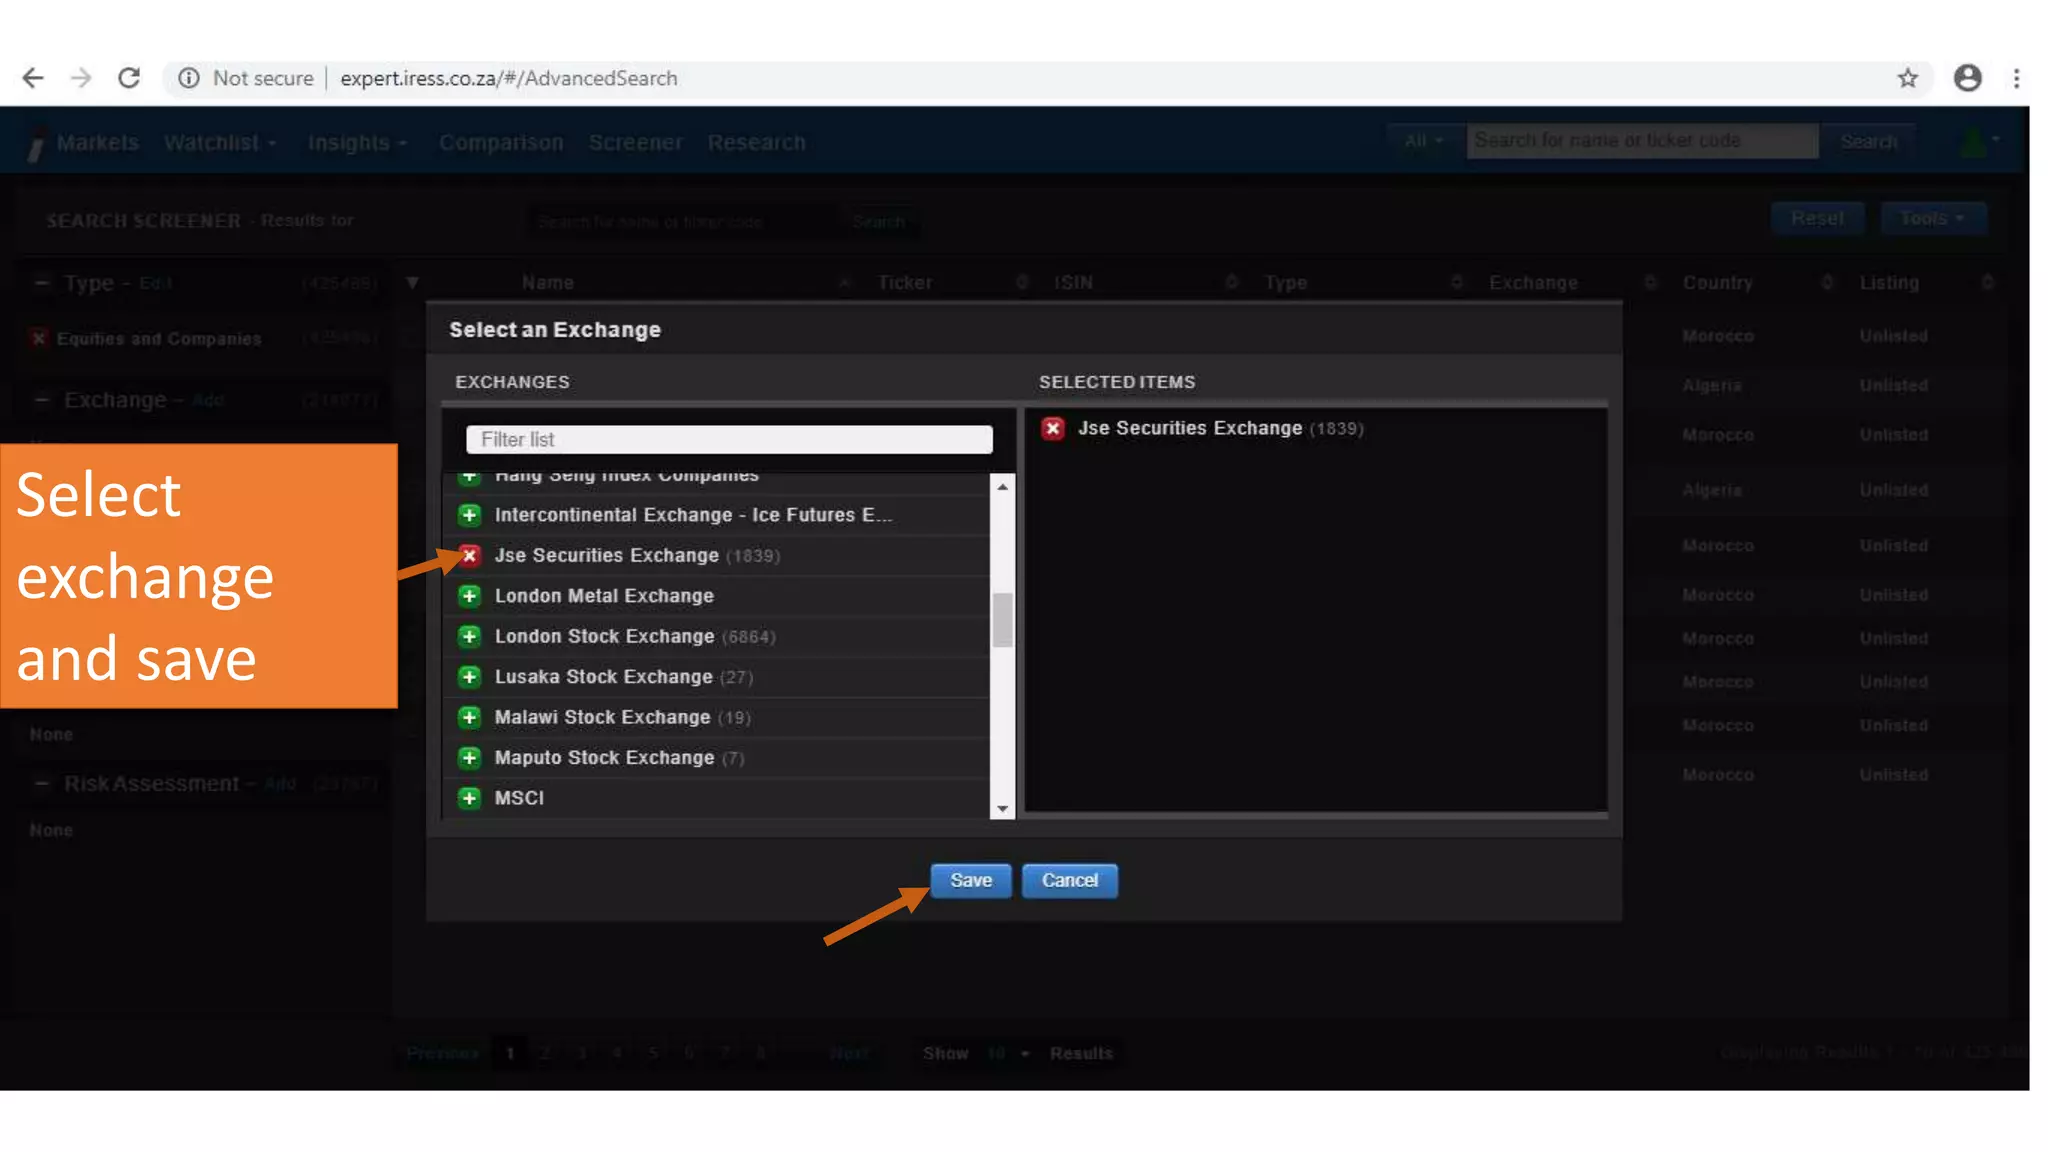Click the Reset button

coord(1817,218)
